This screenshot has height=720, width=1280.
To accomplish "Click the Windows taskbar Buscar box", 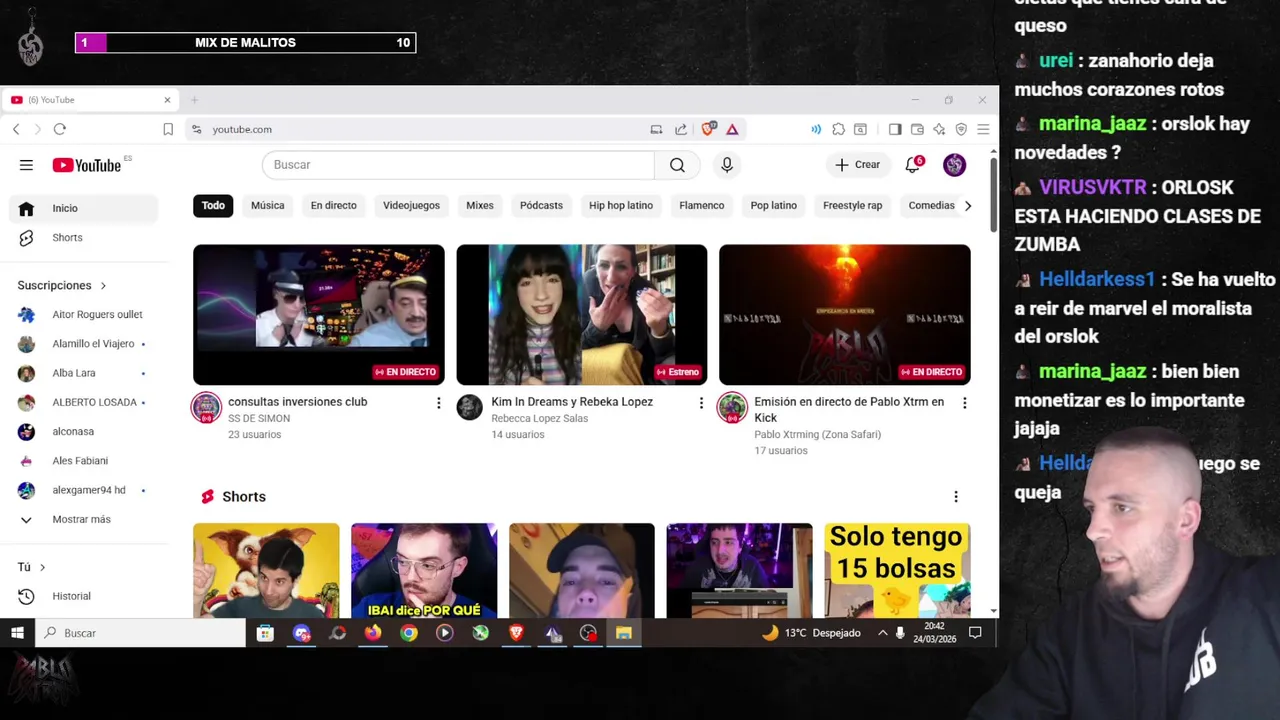I will [x=140, y=633].
